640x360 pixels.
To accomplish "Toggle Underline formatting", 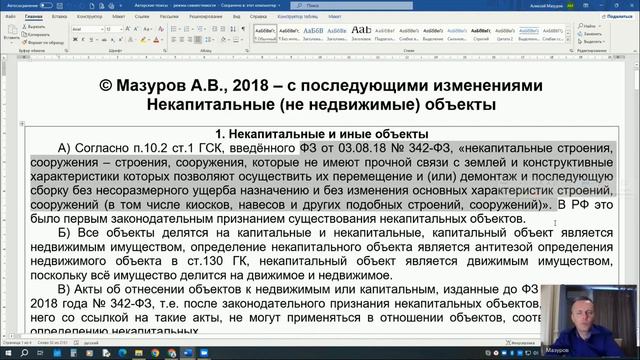I will [x=91, y=40].
